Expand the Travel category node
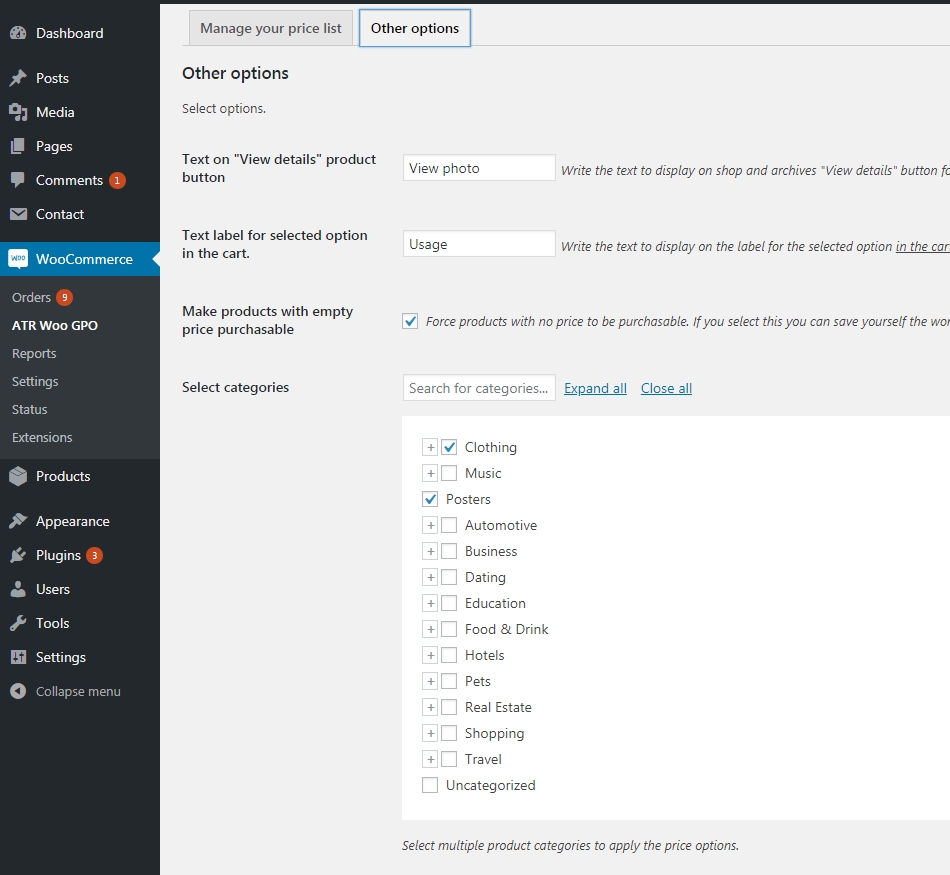950x875 pixels. pyautogui.click(x=430, y=759)
